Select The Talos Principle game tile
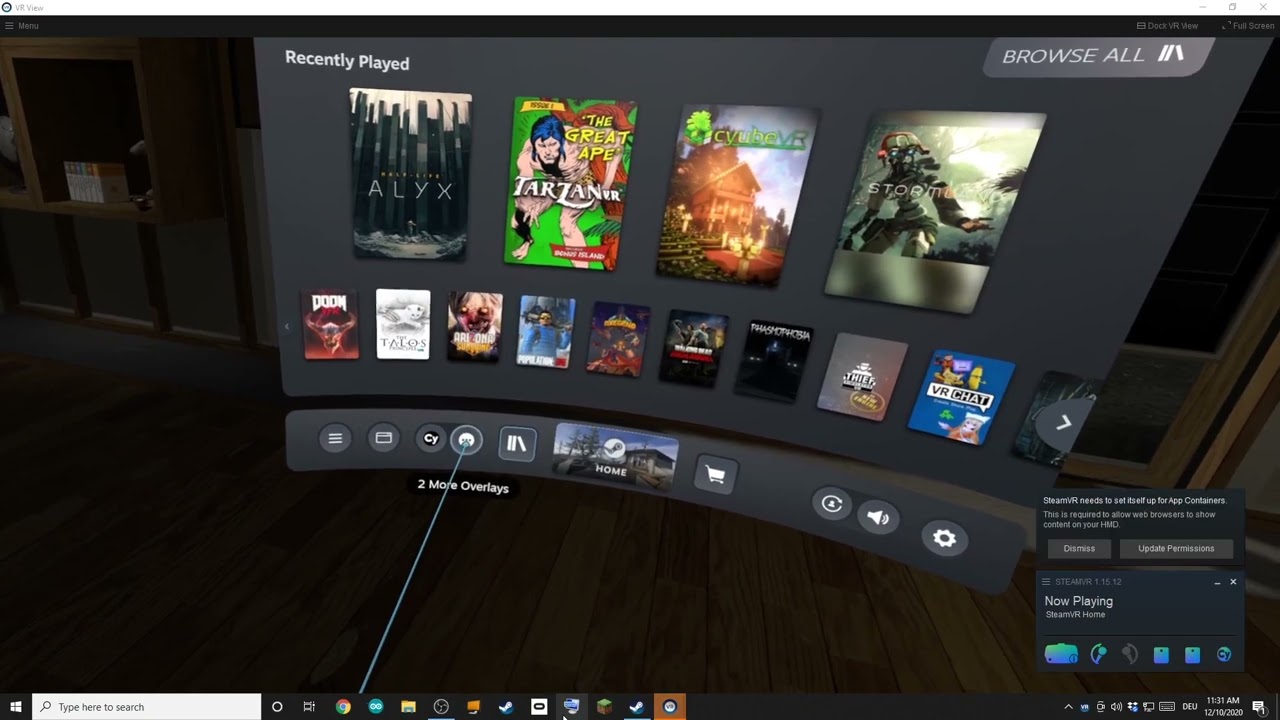Image resolution: width=1280 pixels, height=720 pixels. pos(403,324)
